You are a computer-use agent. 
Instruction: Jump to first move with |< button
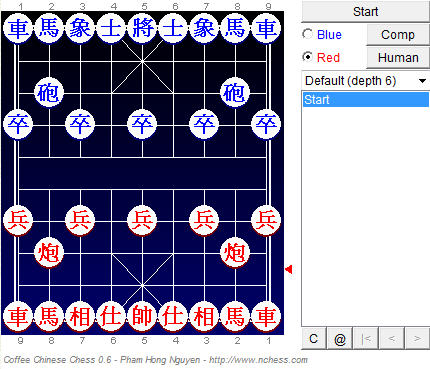pyautogui.click(x=366, y=339)
